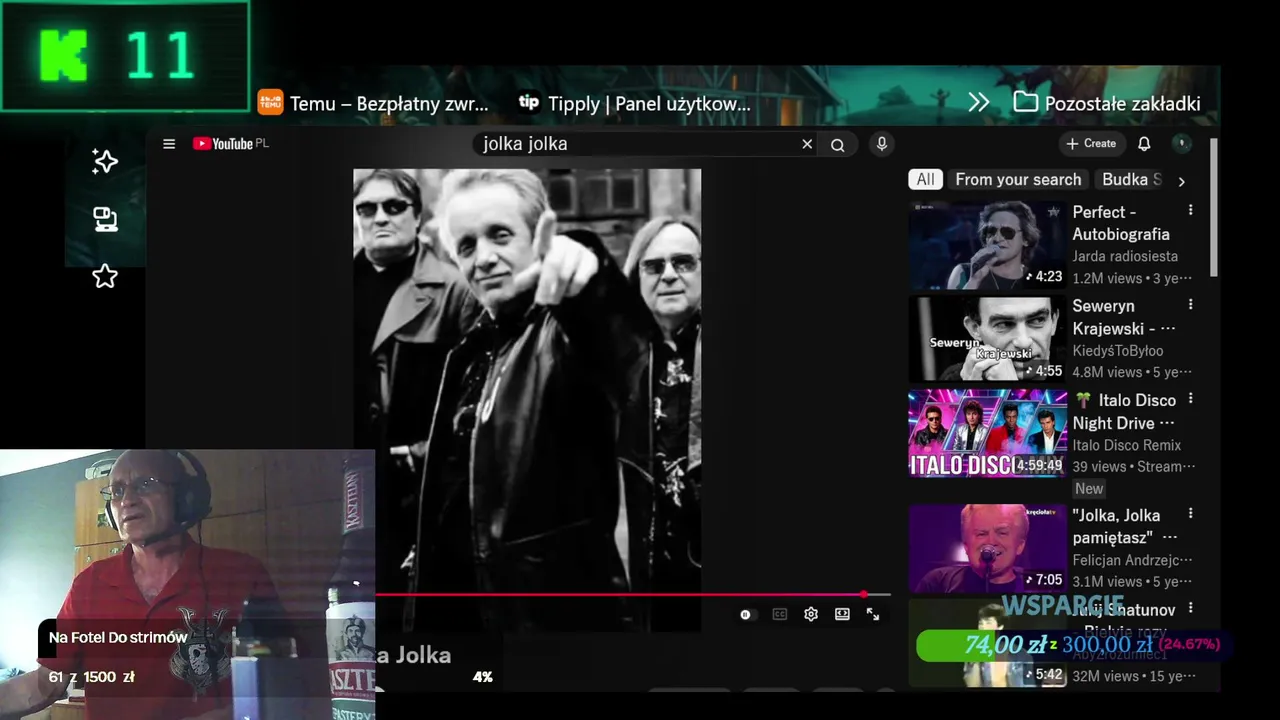Viewport: 1280px width, 720px height.
Task: Clear the 'jolka jolka' search text
Action: click(x=807, y=144)
